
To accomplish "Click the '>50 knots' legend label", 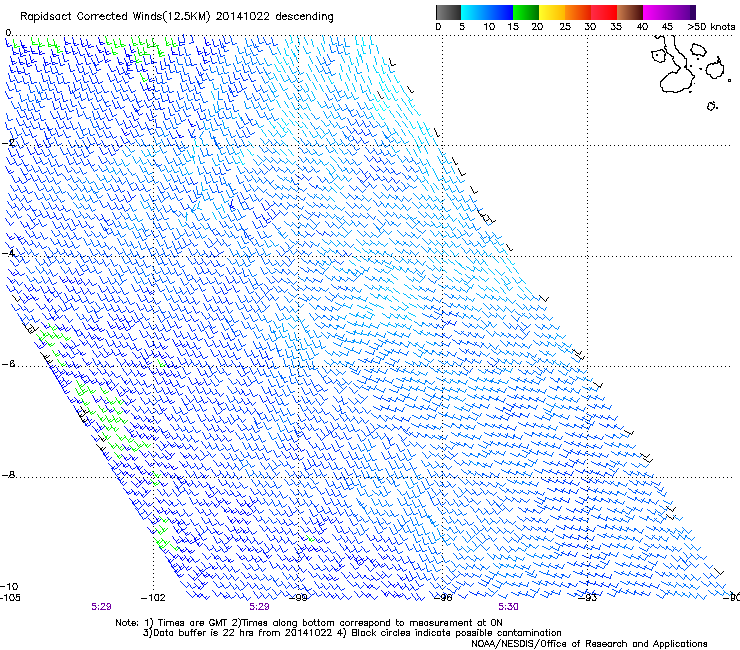I will [x=711, y=27].
